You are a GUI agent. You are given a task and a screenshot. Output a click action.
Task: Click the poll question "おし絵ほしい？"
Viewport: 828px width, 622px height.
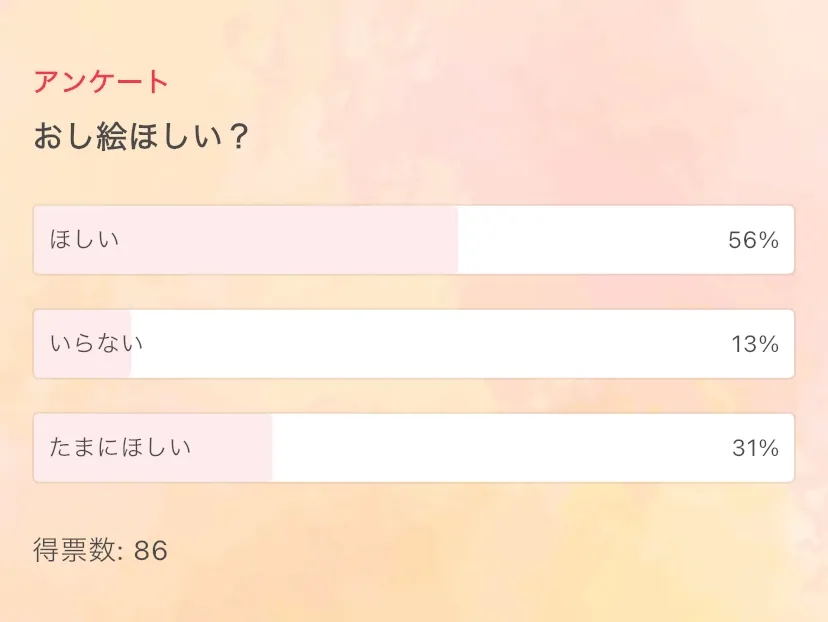(140, 137)
